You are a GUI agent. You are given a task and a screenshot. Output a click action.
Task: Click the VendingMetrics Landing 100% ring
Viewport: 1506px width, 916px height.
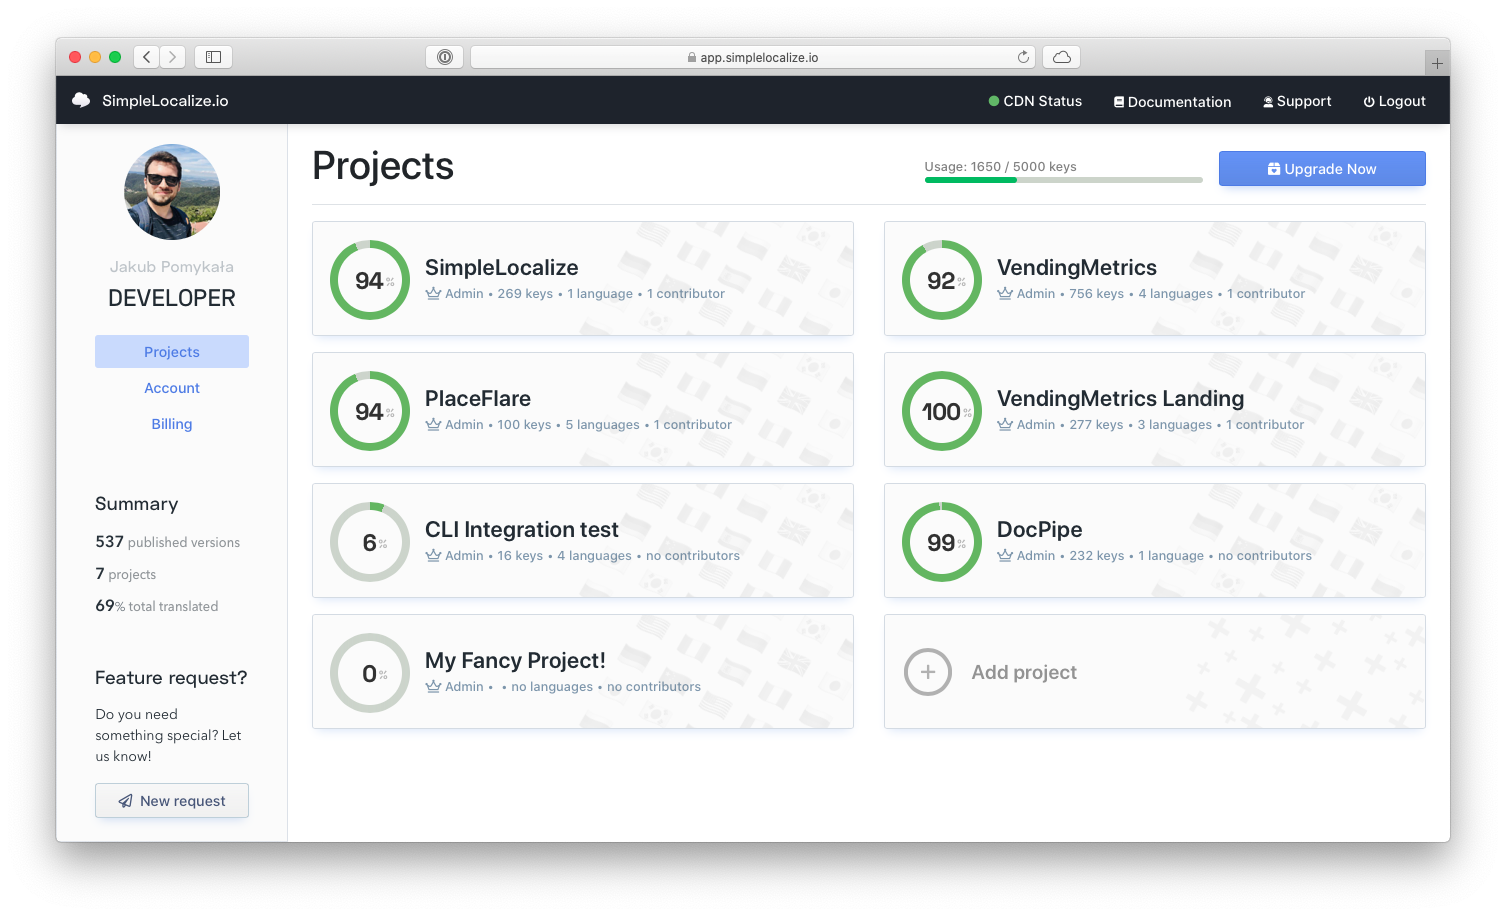942,411
